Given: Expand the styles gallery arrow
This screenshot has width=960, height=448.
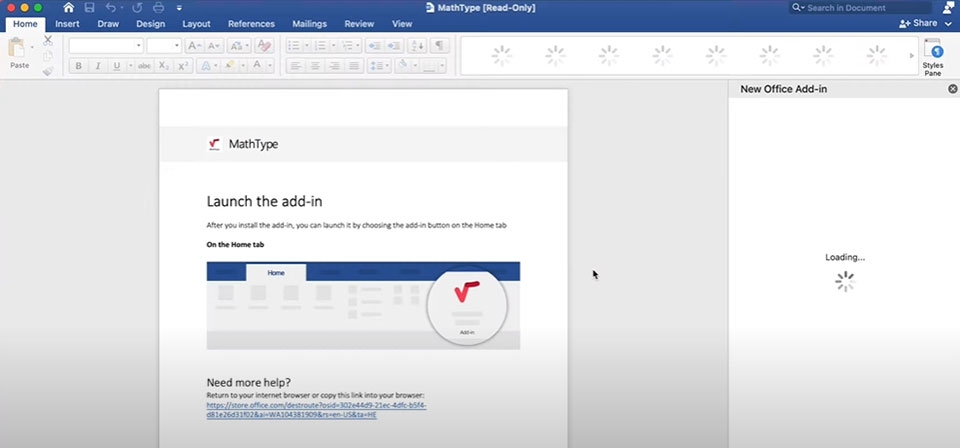Looking at the screenshot, I should [x=910, y=56].
